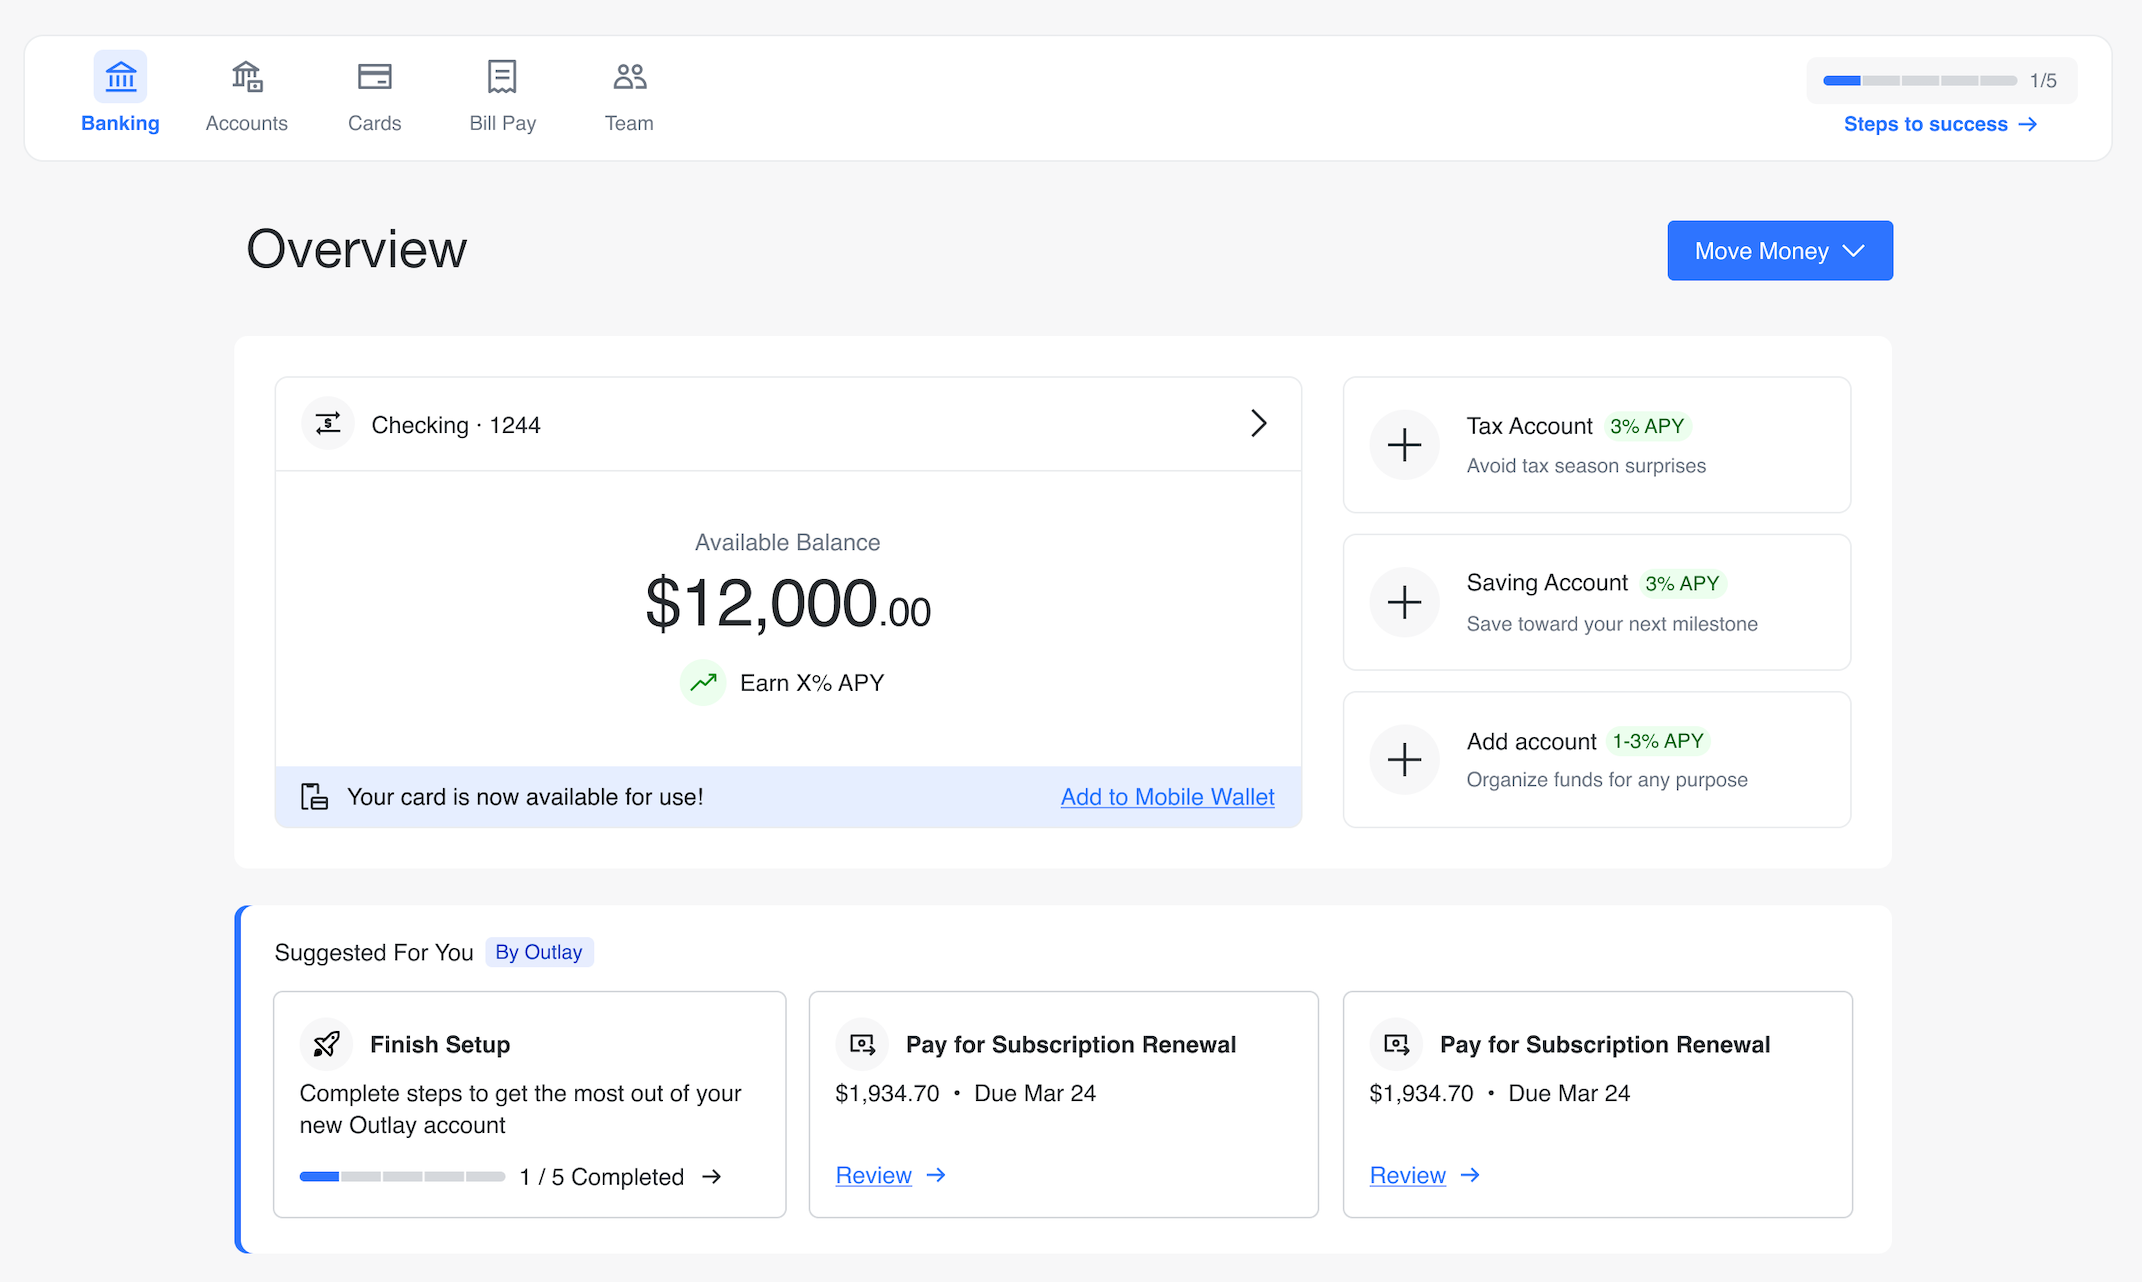The height and width of the screenshot is (1282, 2142).
Task: Switch to the Accounts tab label
Action: tap(247, 123)
